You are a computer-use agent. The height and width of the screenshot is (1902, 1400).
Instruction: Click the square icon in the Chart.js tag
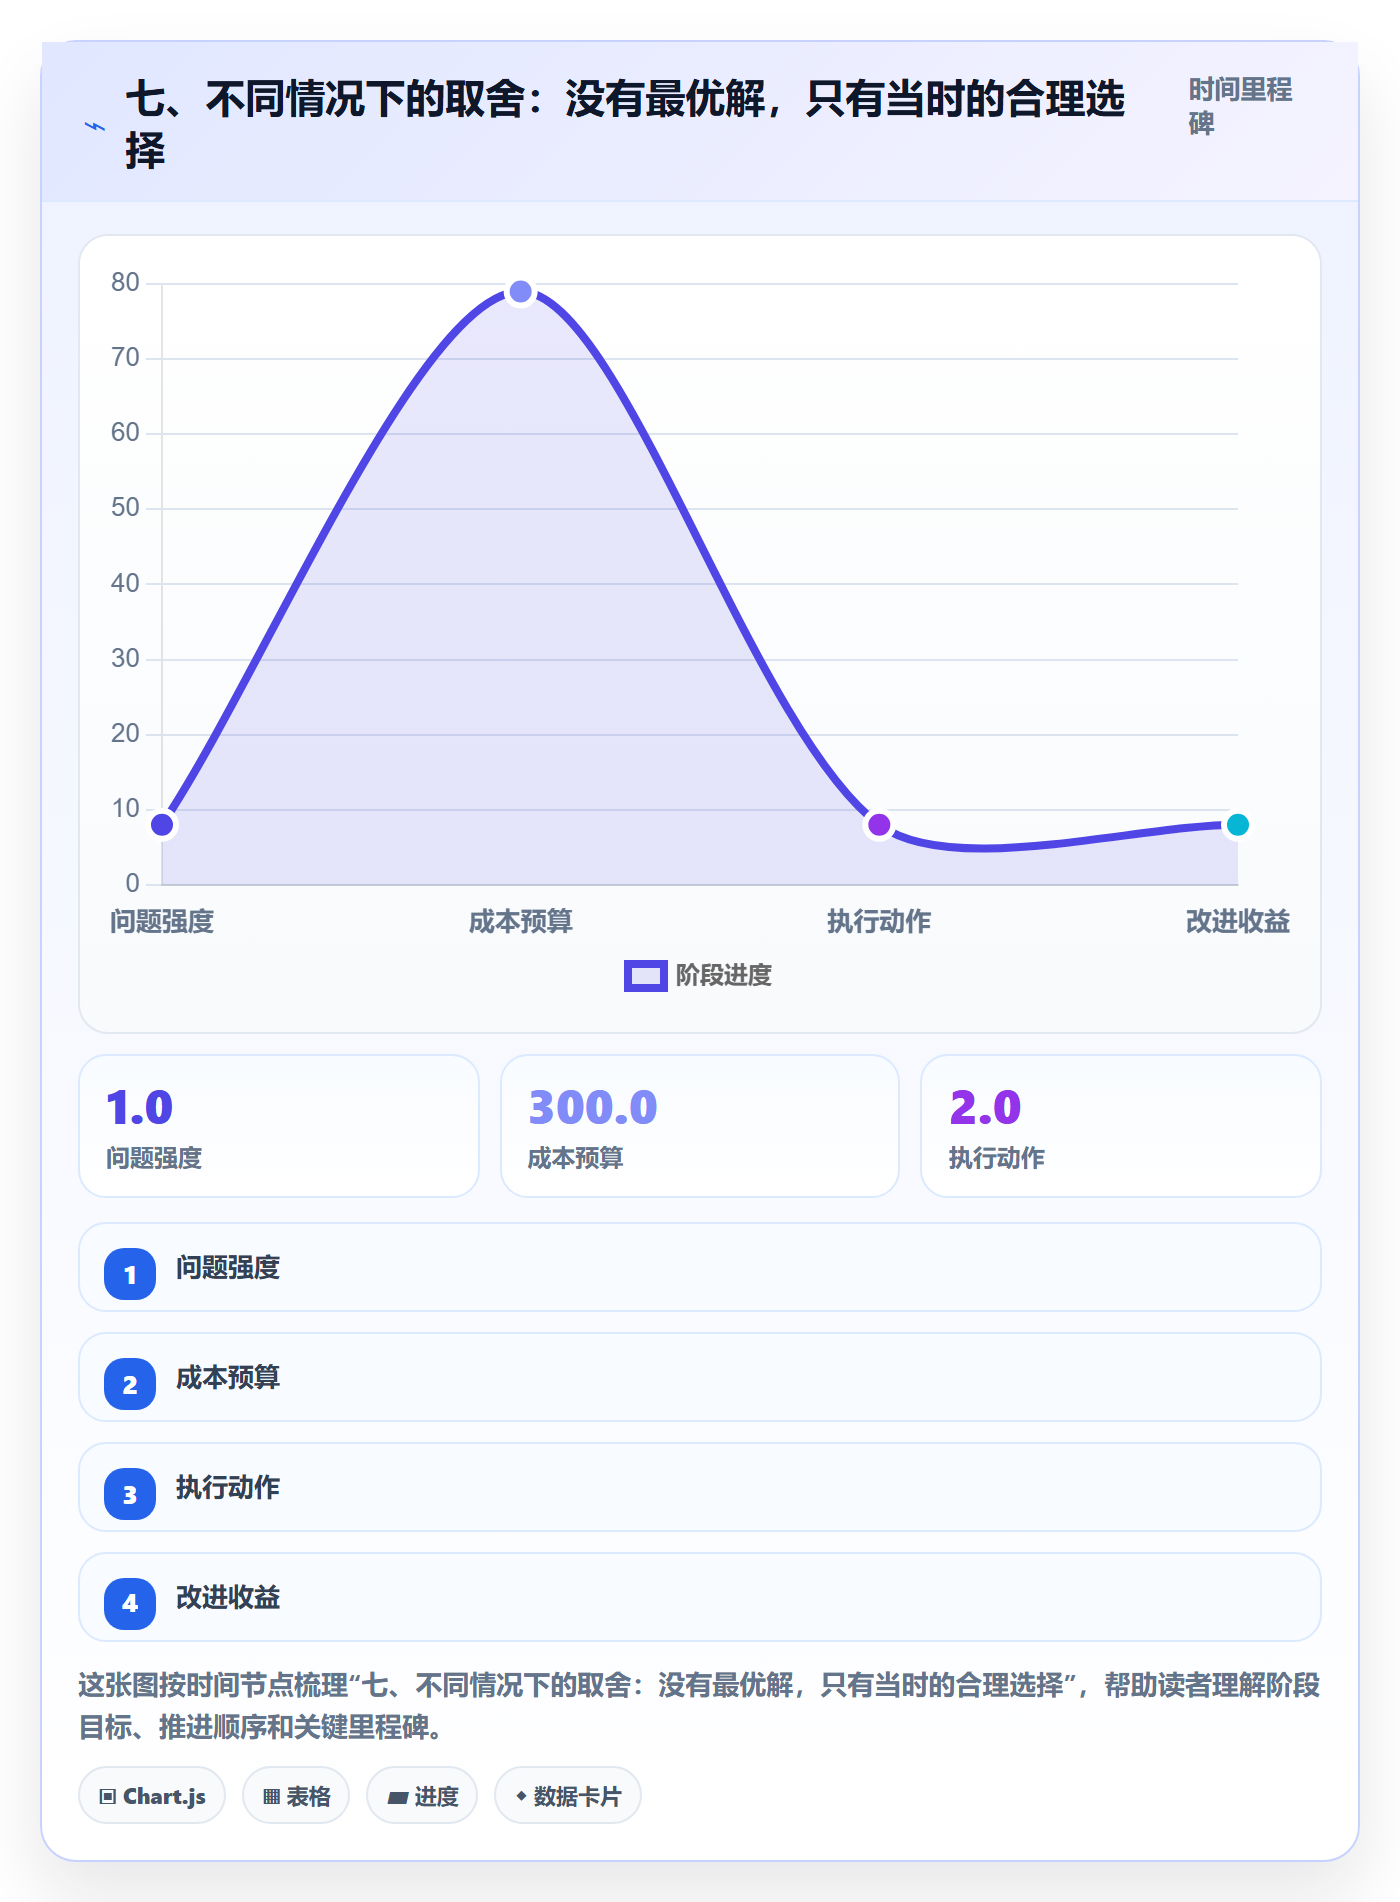click(x=108, y=1797)
